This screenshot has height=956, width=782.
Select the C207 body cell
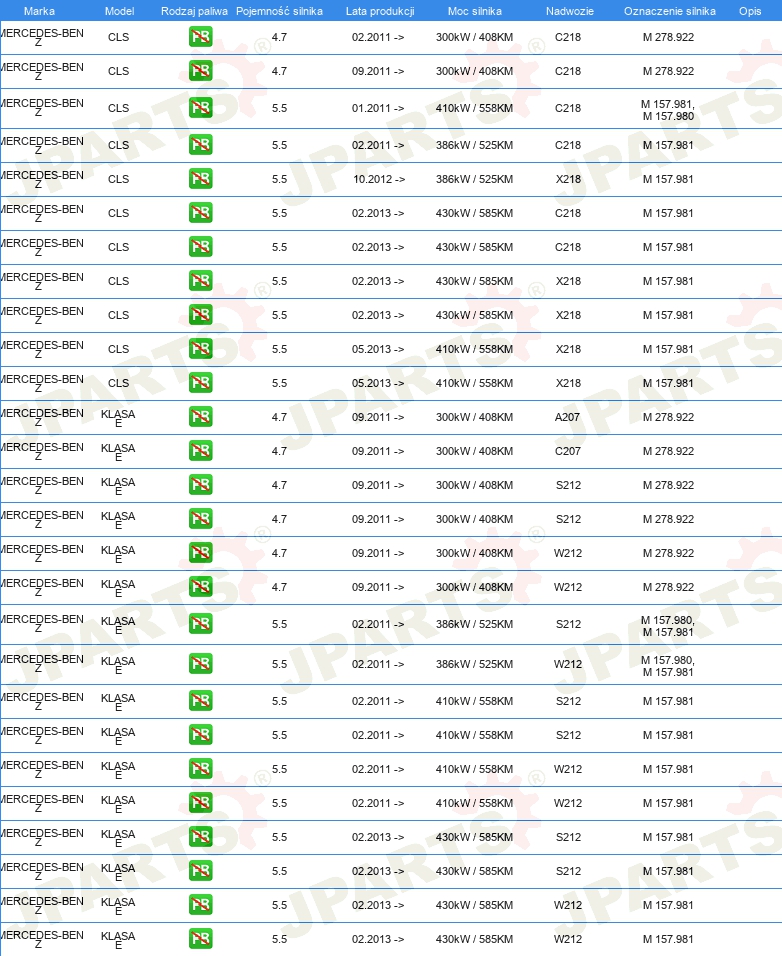click(x=567, y=451)
